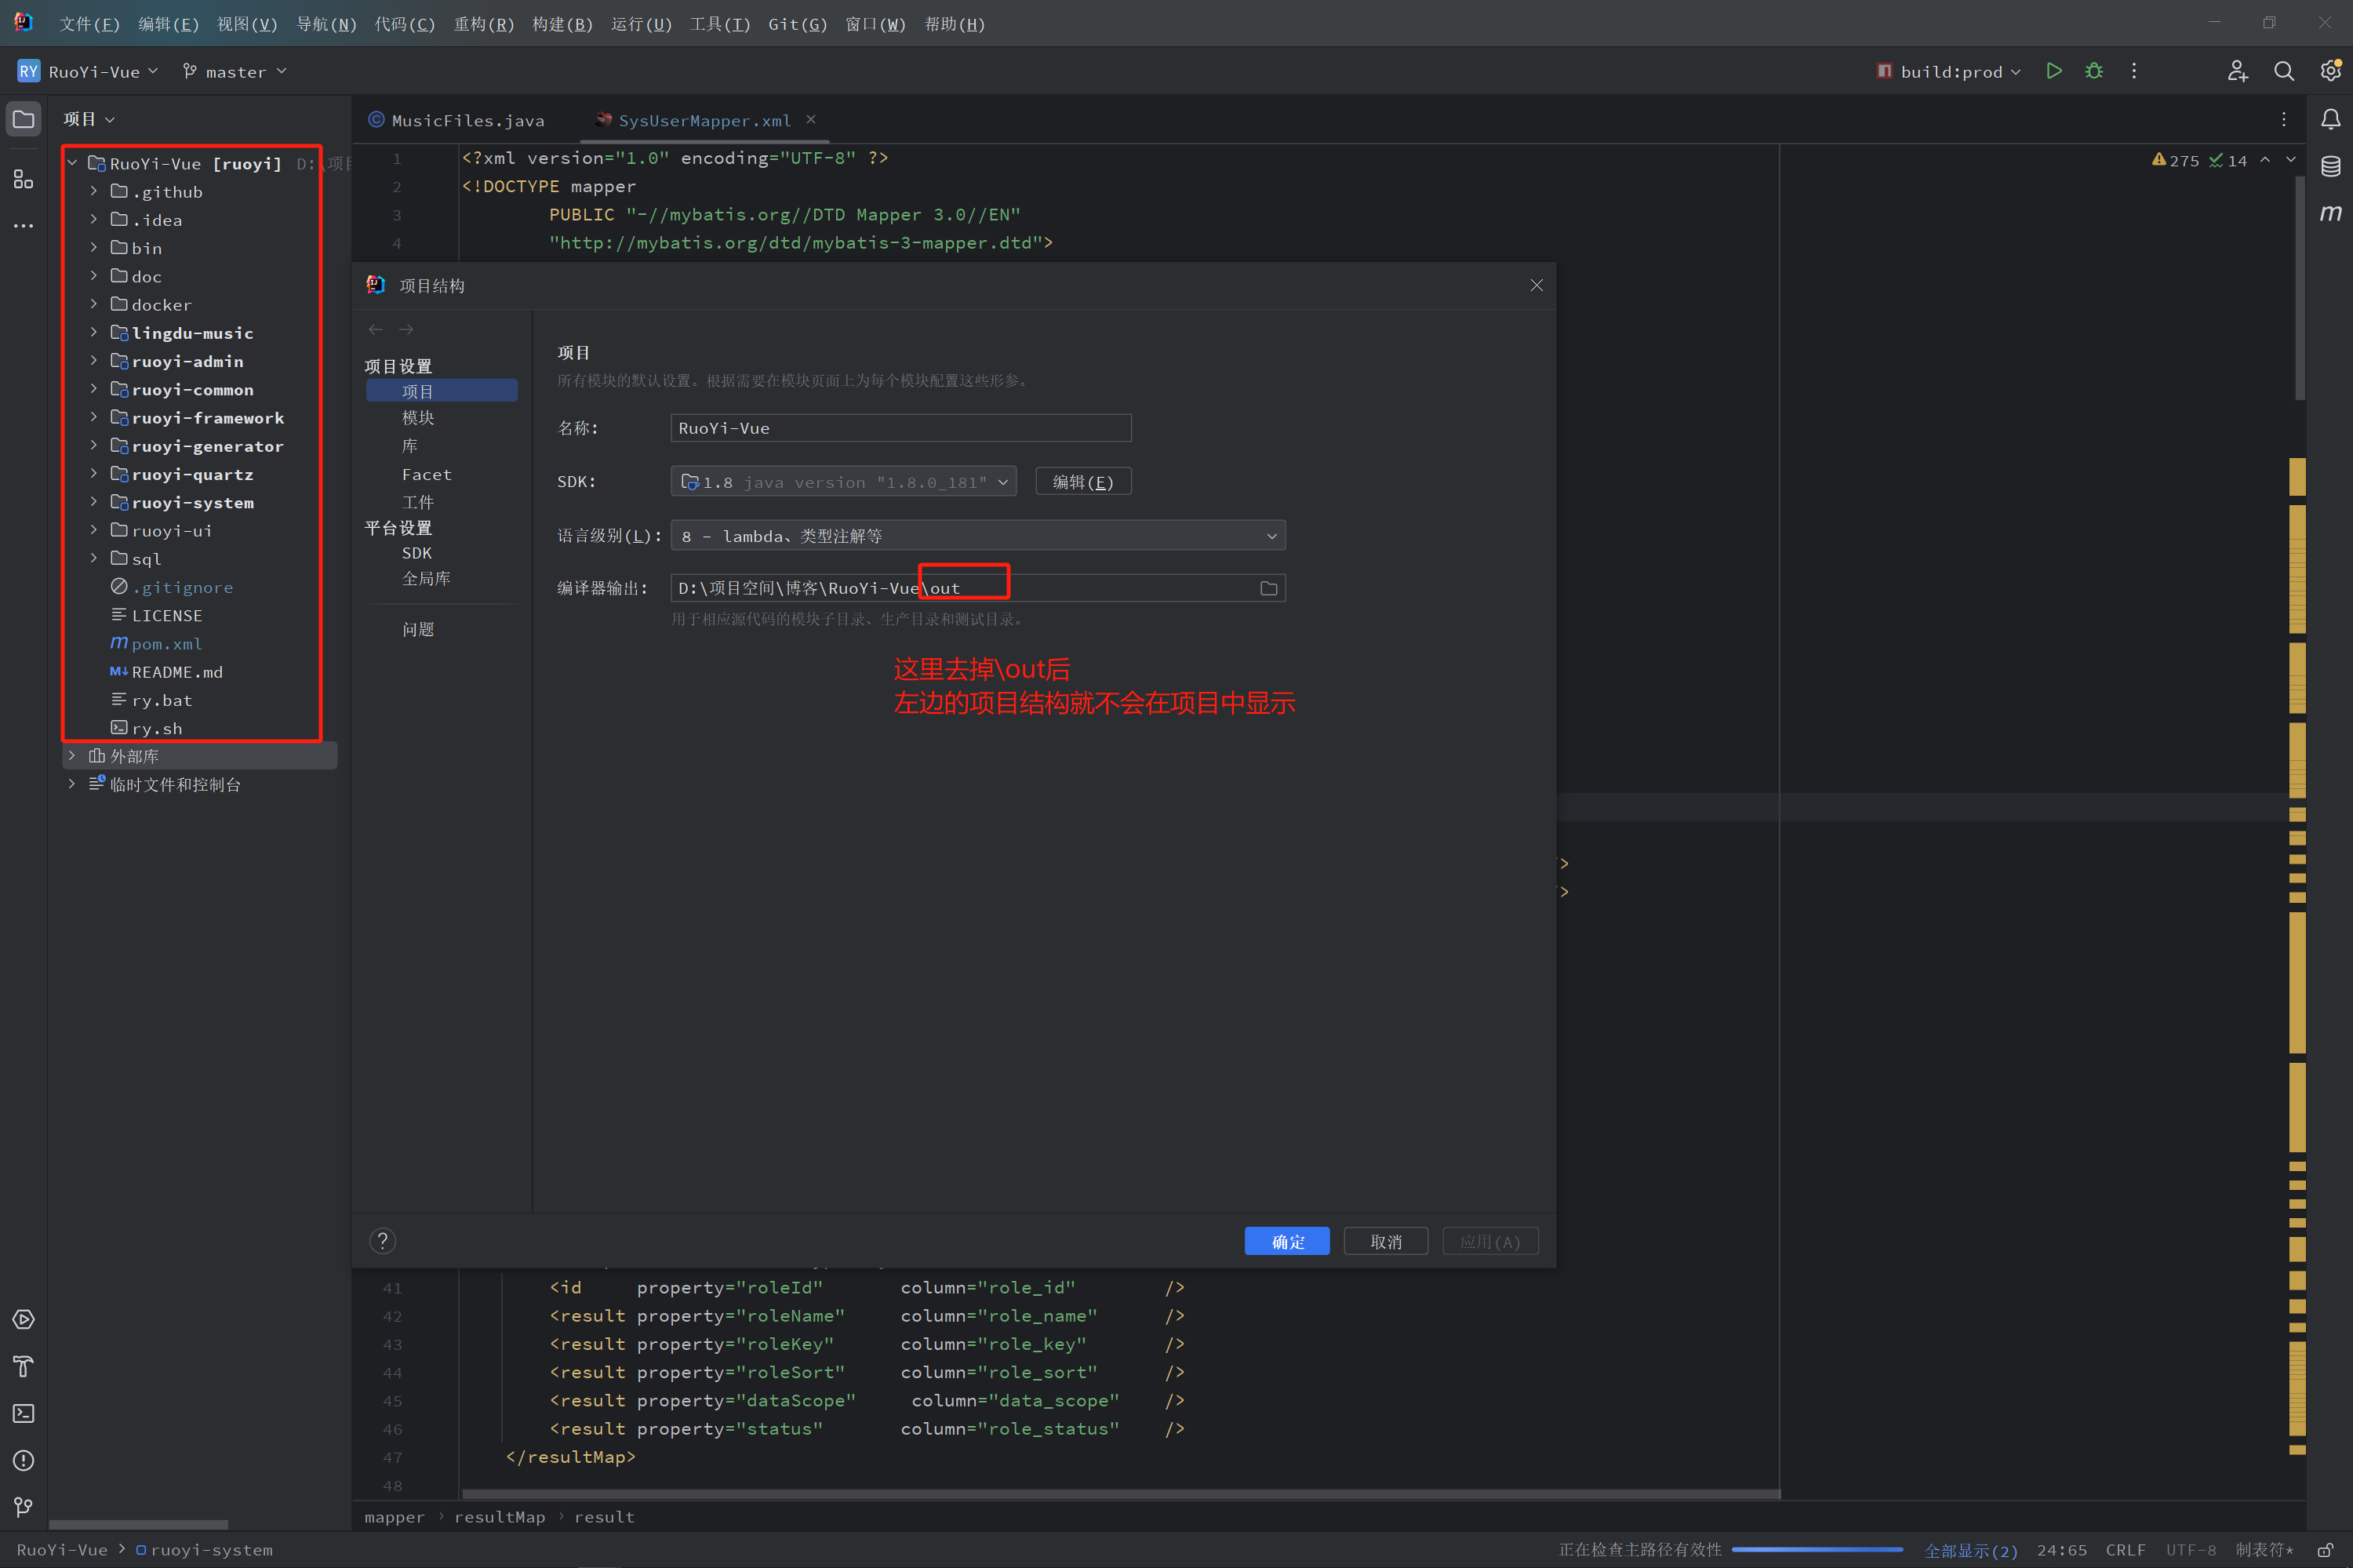Click the green Run button

(2054, 71)
